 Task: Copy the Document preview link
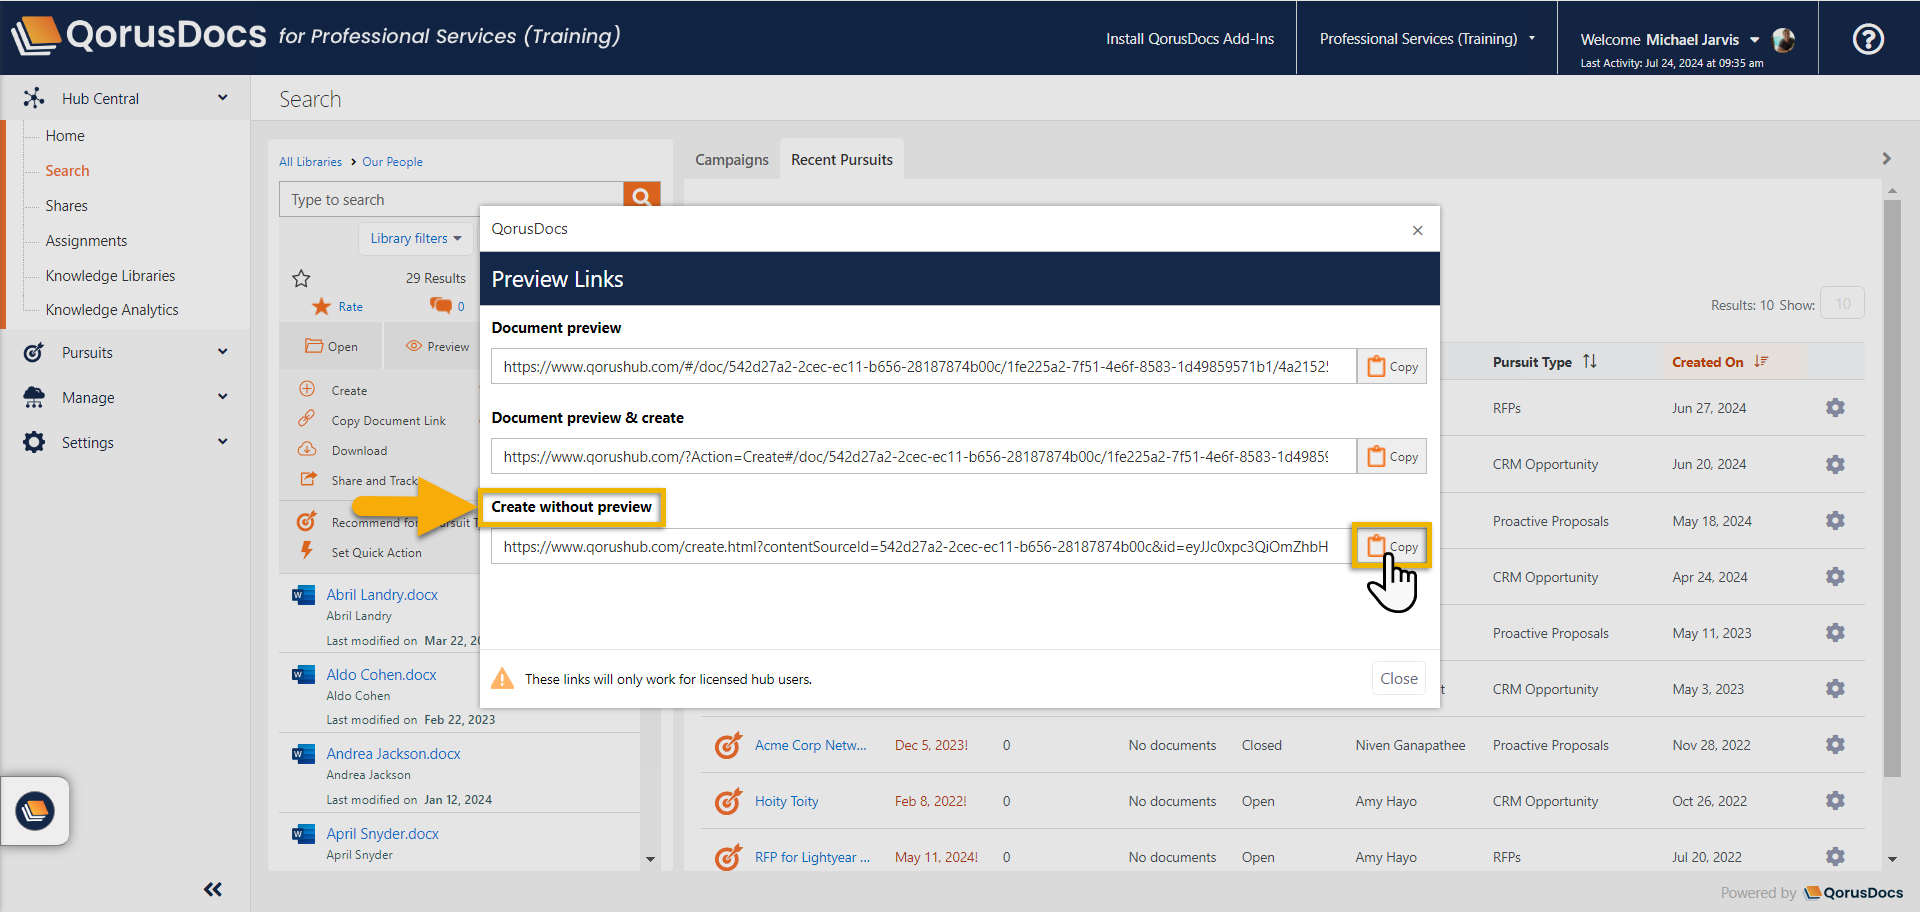point(1392,367)
